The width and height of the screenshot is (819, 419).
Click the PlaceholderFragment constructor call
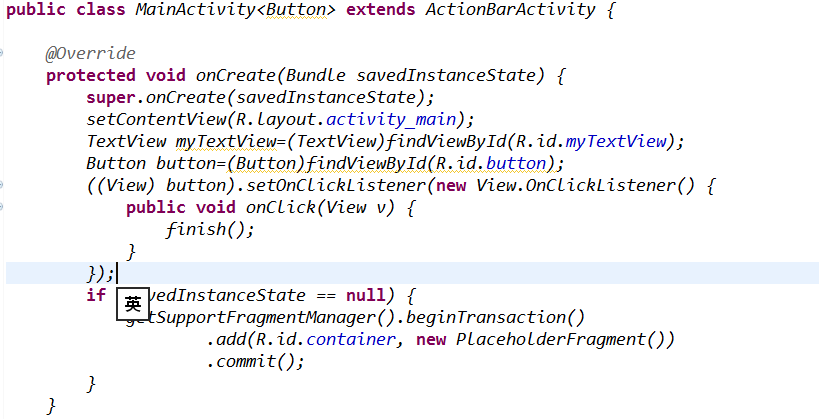[x=555, y=339]
